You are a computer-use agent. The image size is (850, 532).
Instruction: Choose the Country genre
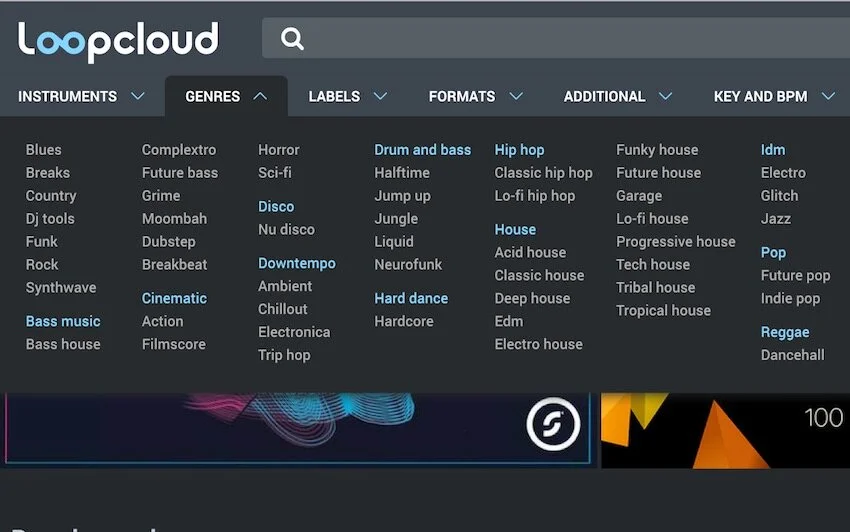(x=51, y=196)
